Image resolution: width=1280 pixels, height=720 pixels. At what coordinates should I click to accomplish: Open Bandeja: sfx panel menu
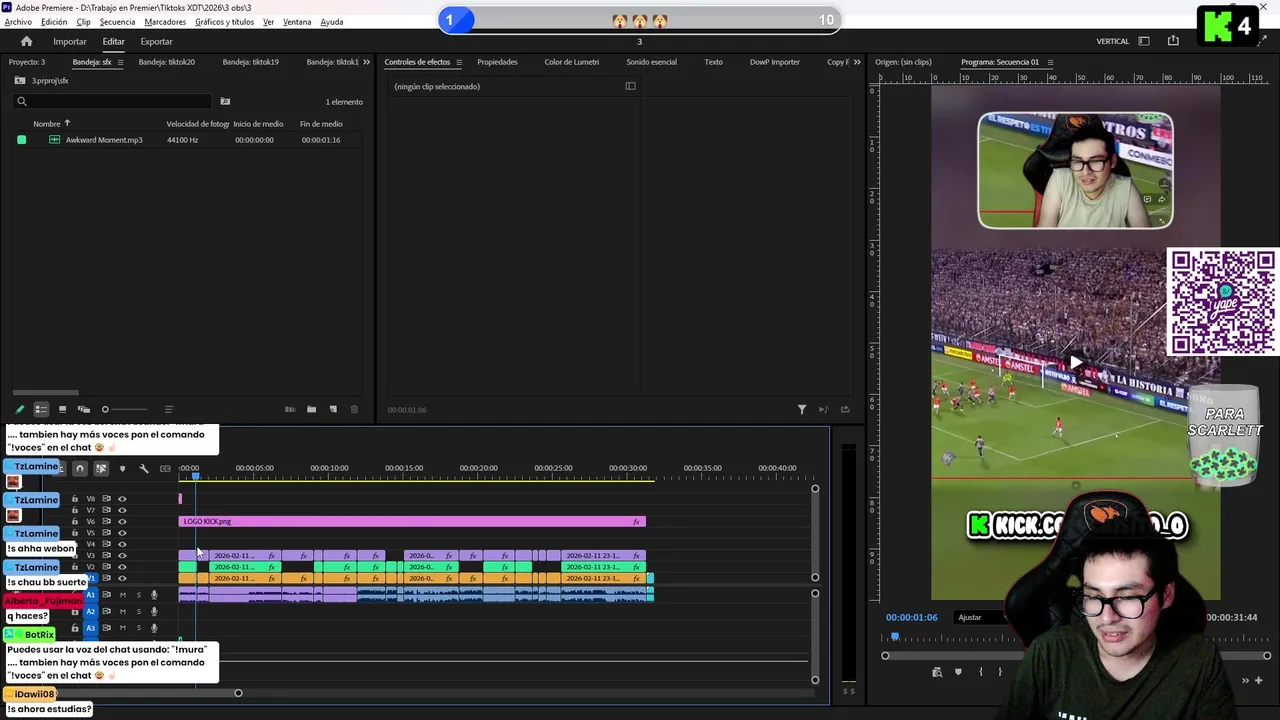click(120, 62)
